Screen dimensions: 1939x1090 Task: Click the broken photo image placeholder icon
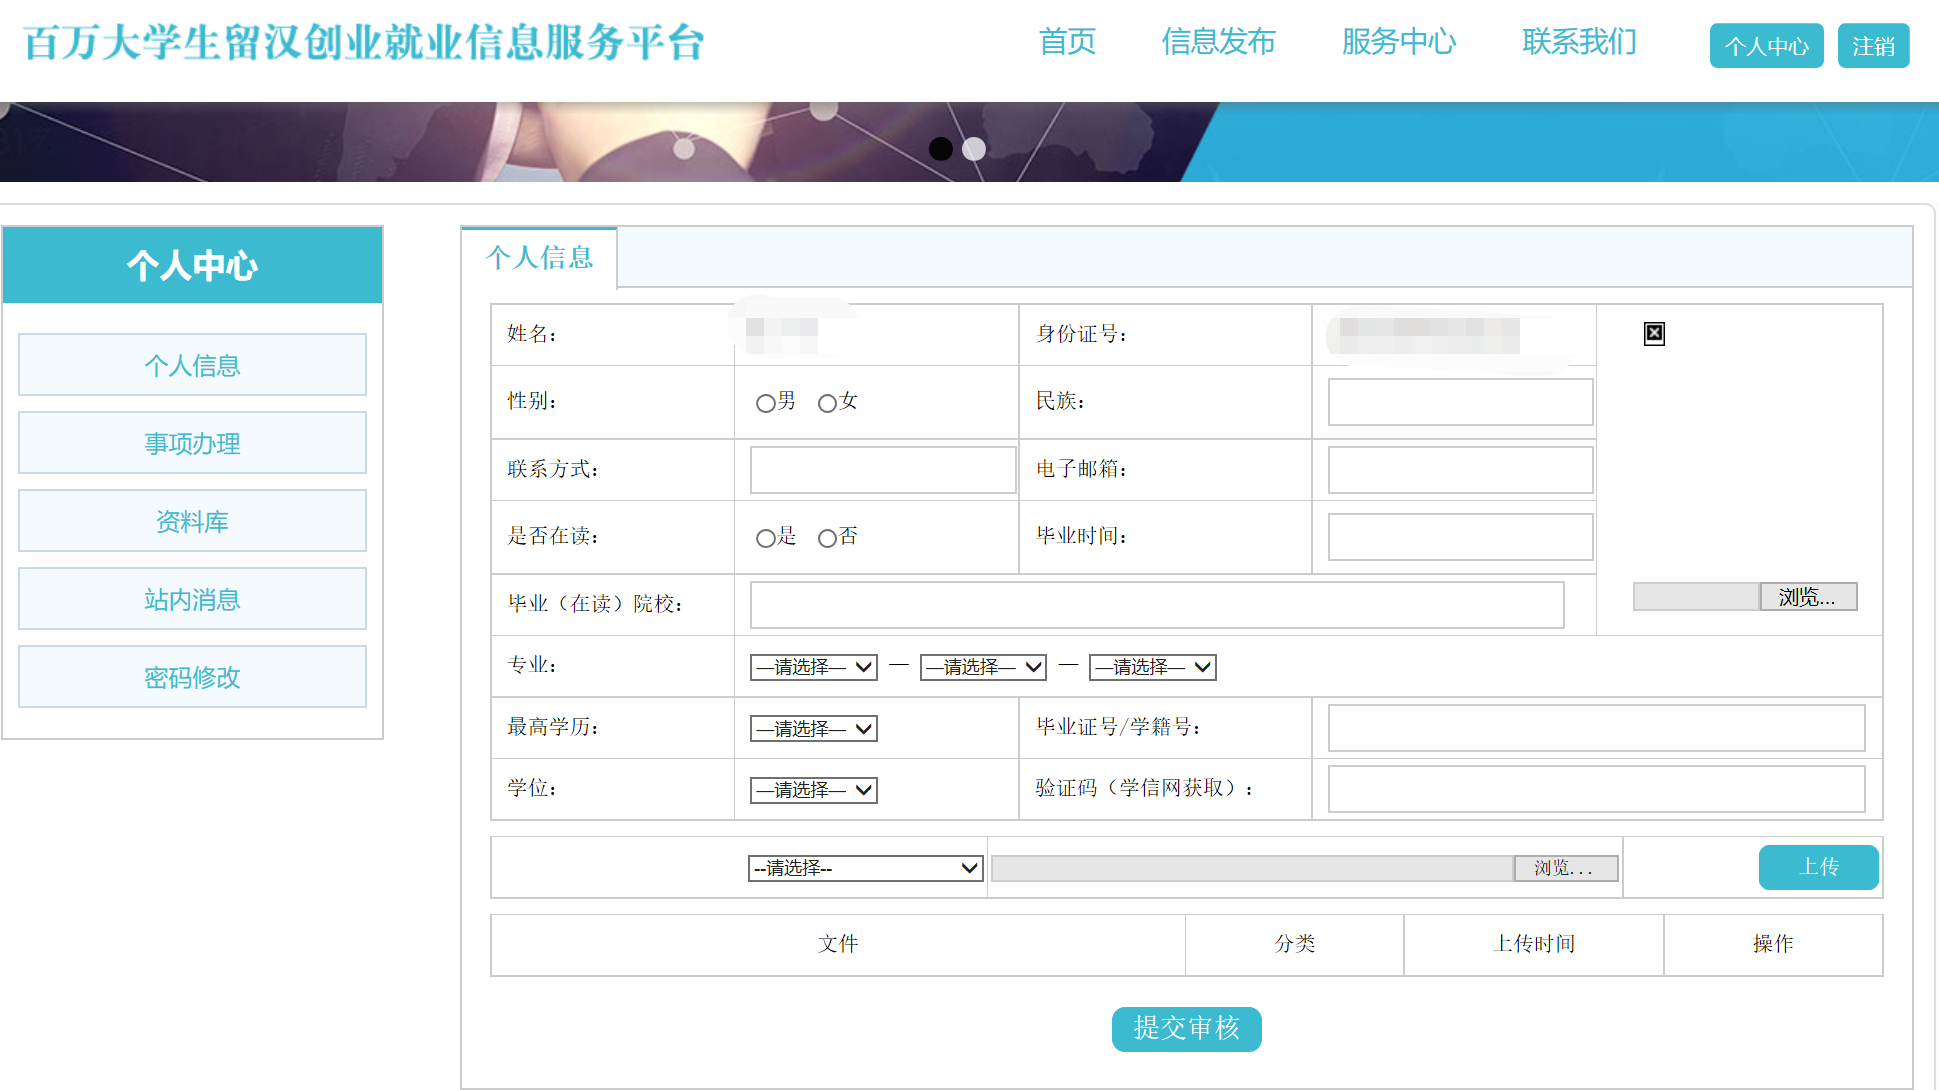(1654, 334)
